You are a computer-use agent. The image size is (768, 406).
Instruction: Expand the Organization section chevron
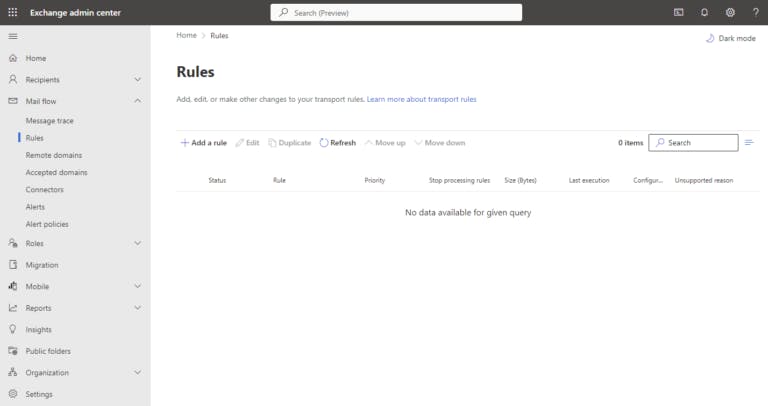pos(138,372)
